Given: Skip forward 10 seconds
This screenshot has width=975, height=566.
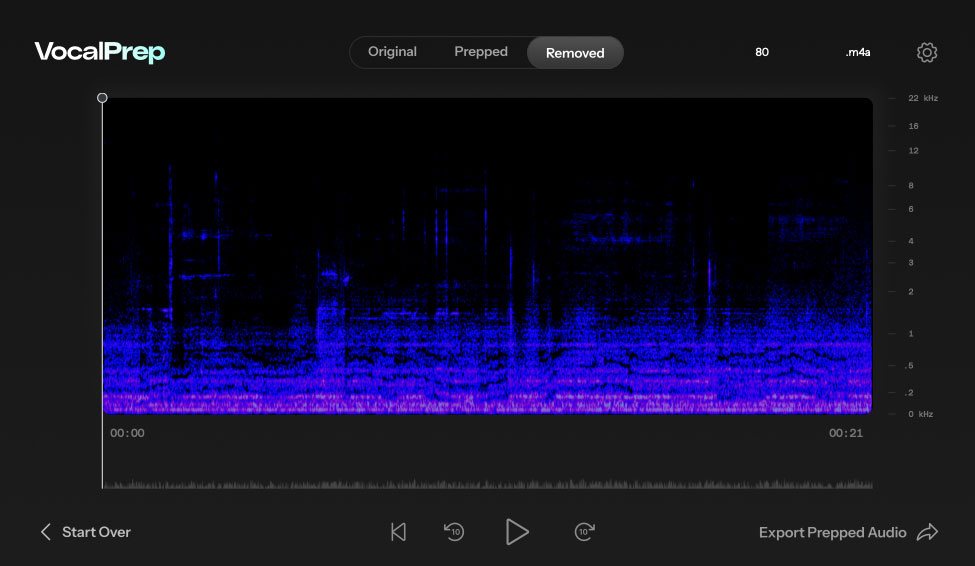Looking at the screenshot, I should tap(585, 532).
